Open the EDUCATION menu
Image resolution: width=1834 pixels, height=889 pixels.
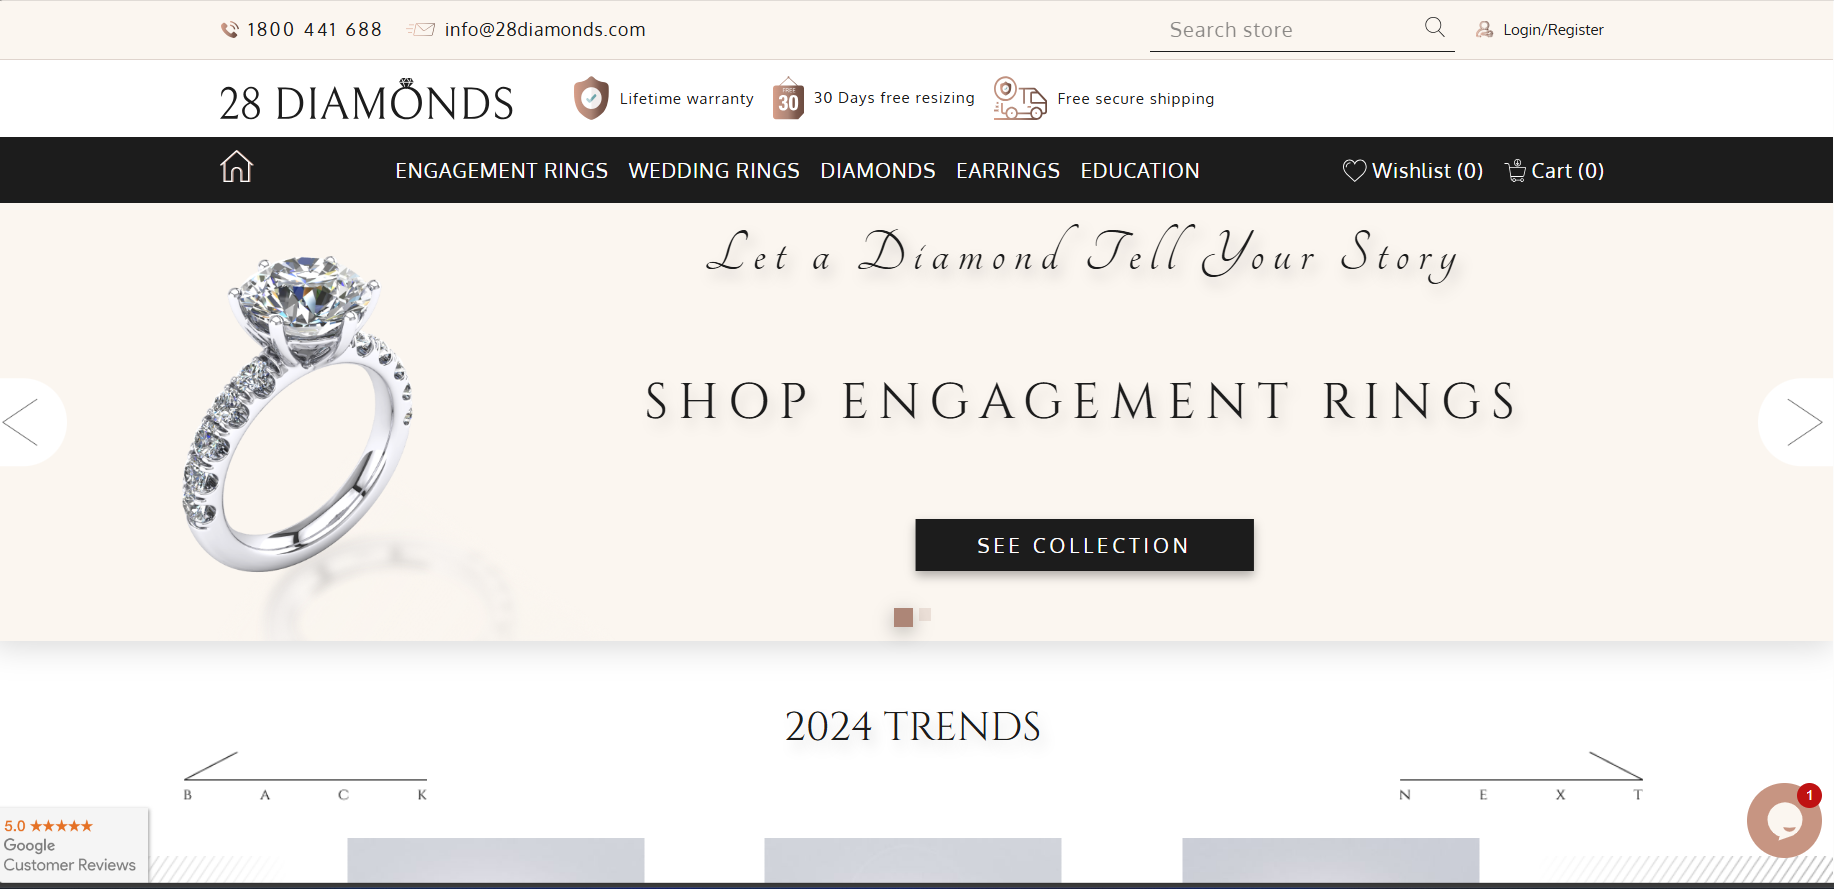tap(1140, 171)
